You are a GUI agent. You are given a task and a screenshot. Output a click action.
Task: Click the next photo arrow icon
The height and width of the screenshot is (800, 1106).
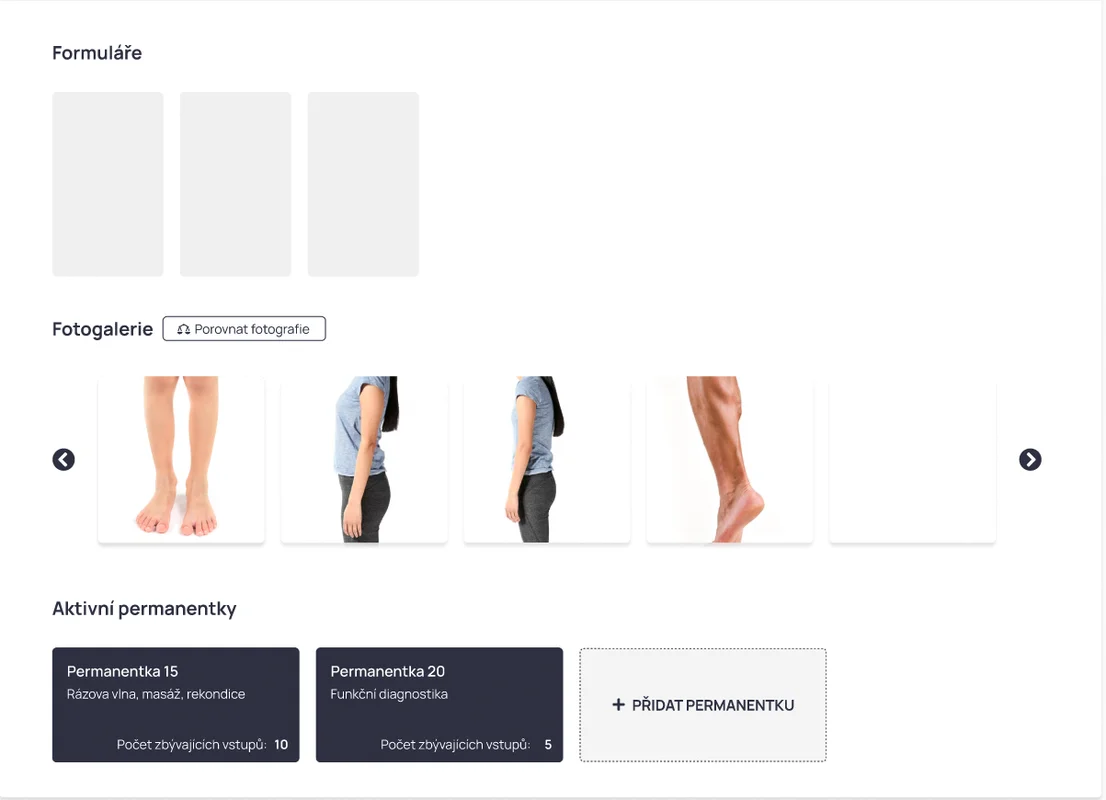1030,459
